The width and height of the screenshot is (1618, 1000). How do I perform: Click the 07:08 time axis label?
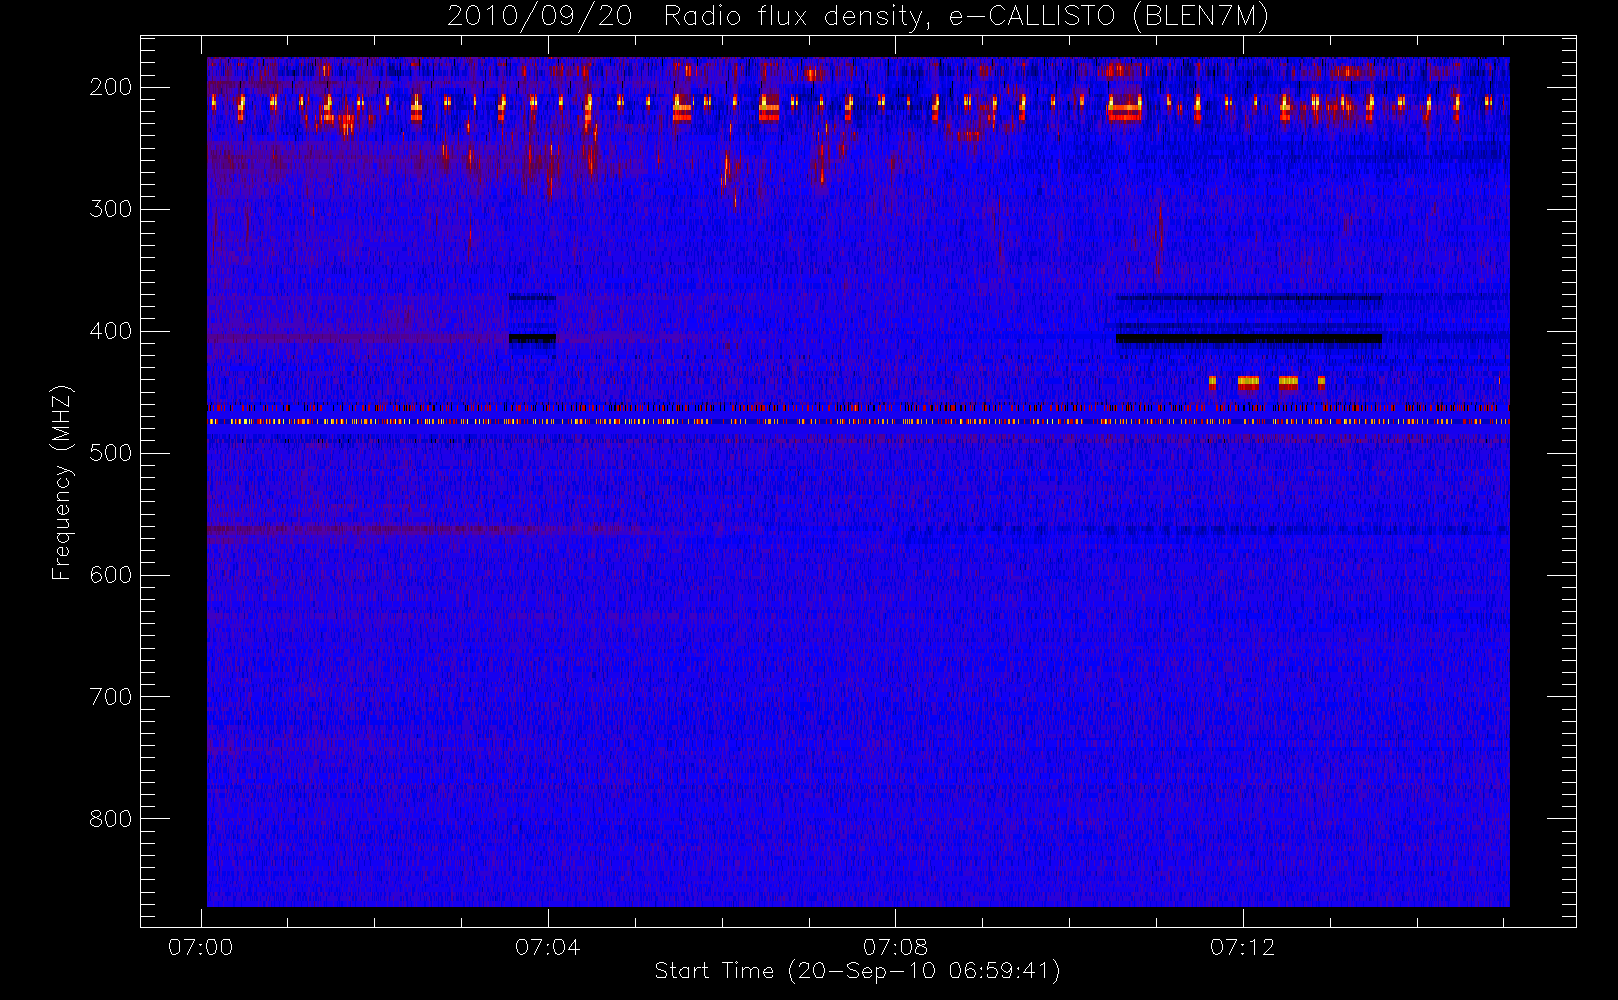895,947
